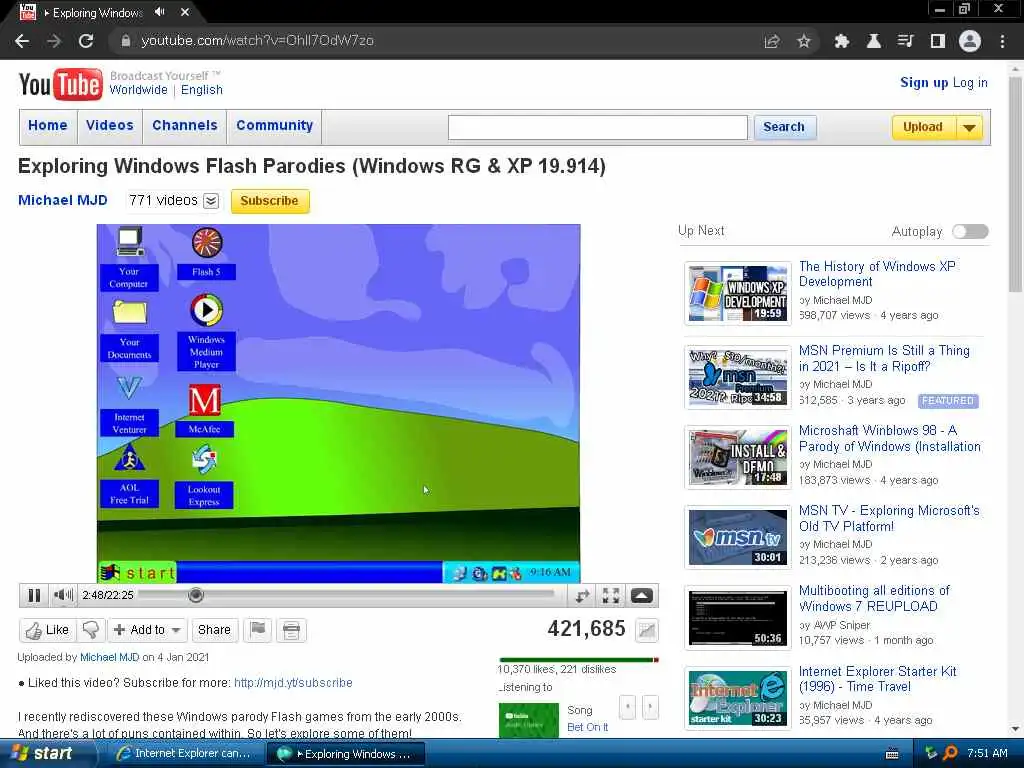Expand the Add to dropdown

coord(176,630)
